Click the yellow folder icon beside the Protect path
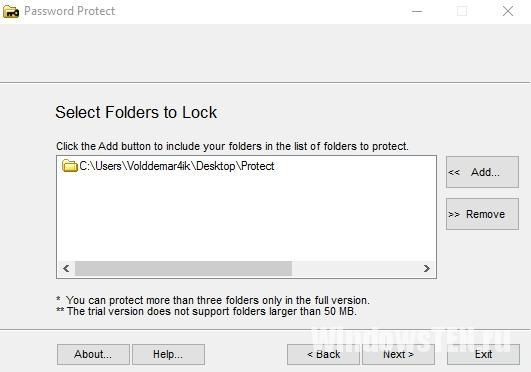The image size is (531, 372). [x=70, y=166]
